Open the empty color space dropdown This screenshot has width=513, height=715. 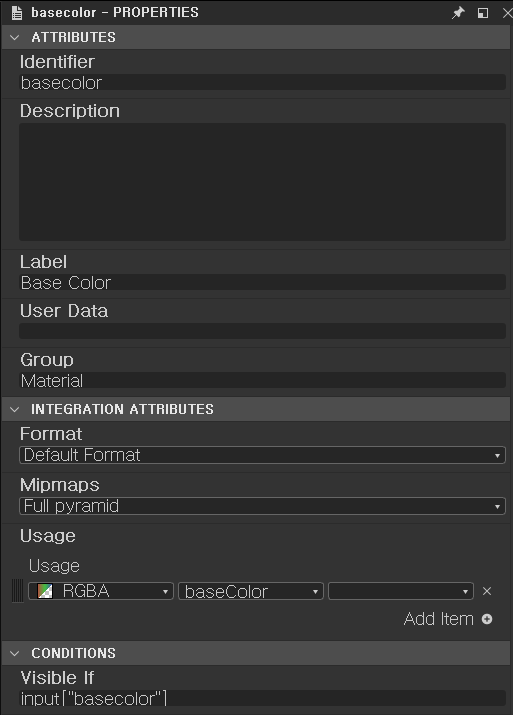401,591
